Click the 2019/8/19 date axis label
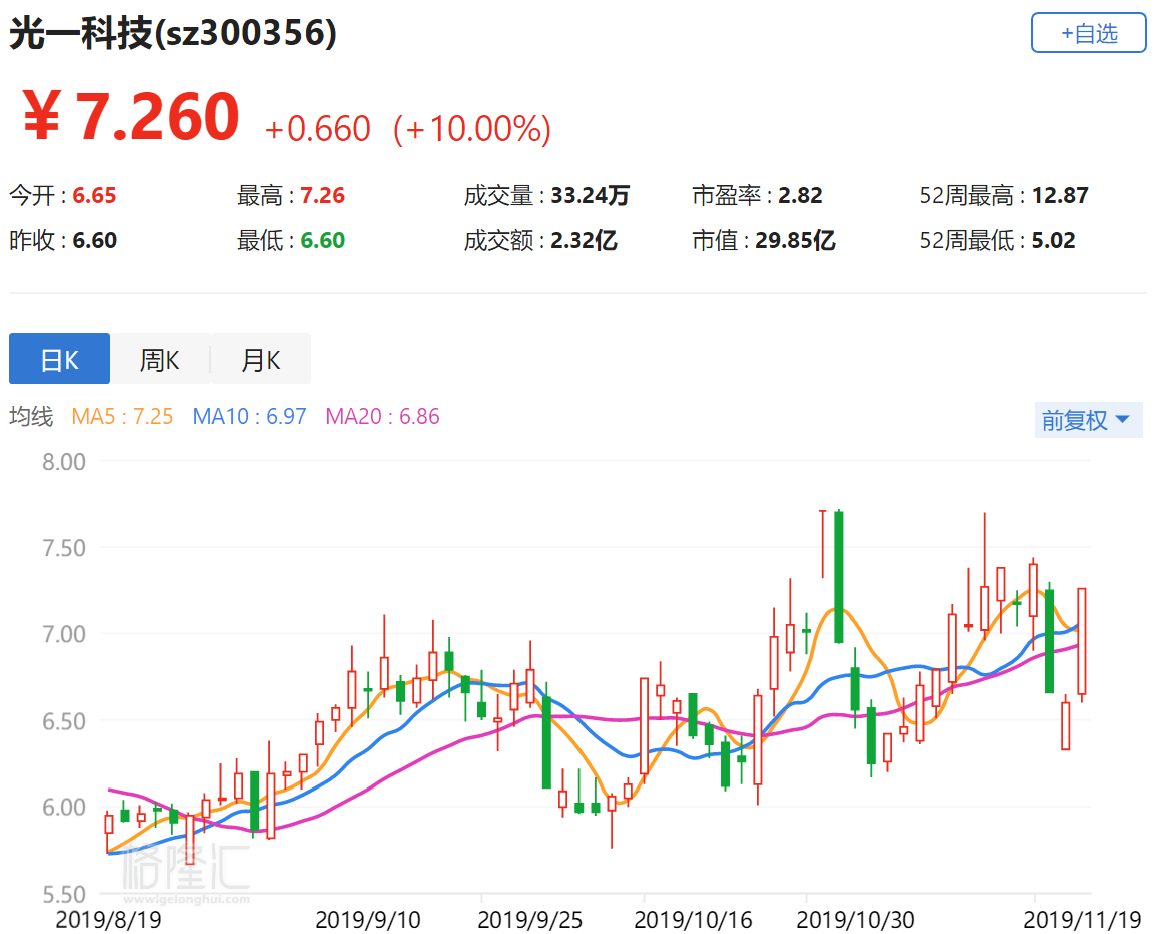Screen dimensions: 1162x934 click(109, 920)
